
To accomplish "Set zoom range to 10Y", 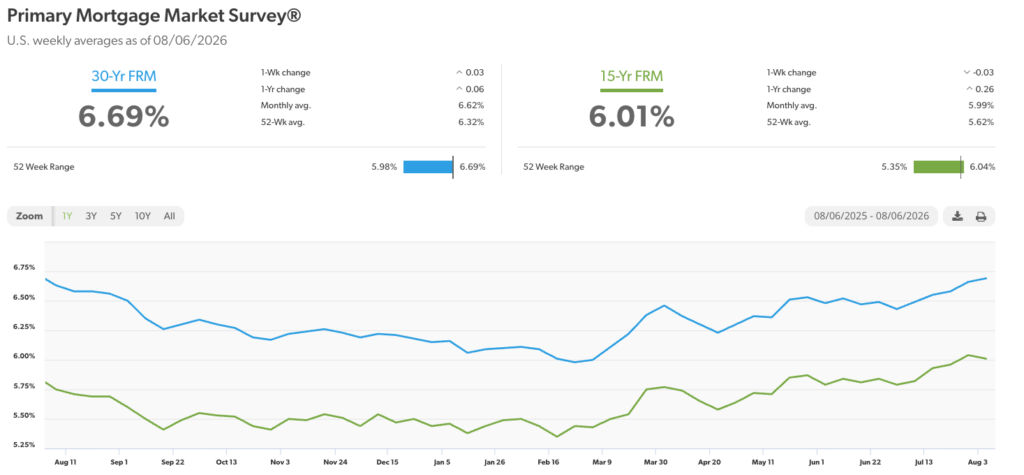I will (142, 216).
